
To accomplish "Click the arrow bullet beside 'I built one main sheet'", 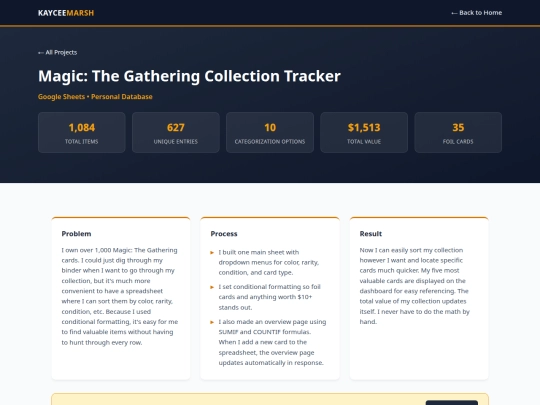I will coord(212,252).
